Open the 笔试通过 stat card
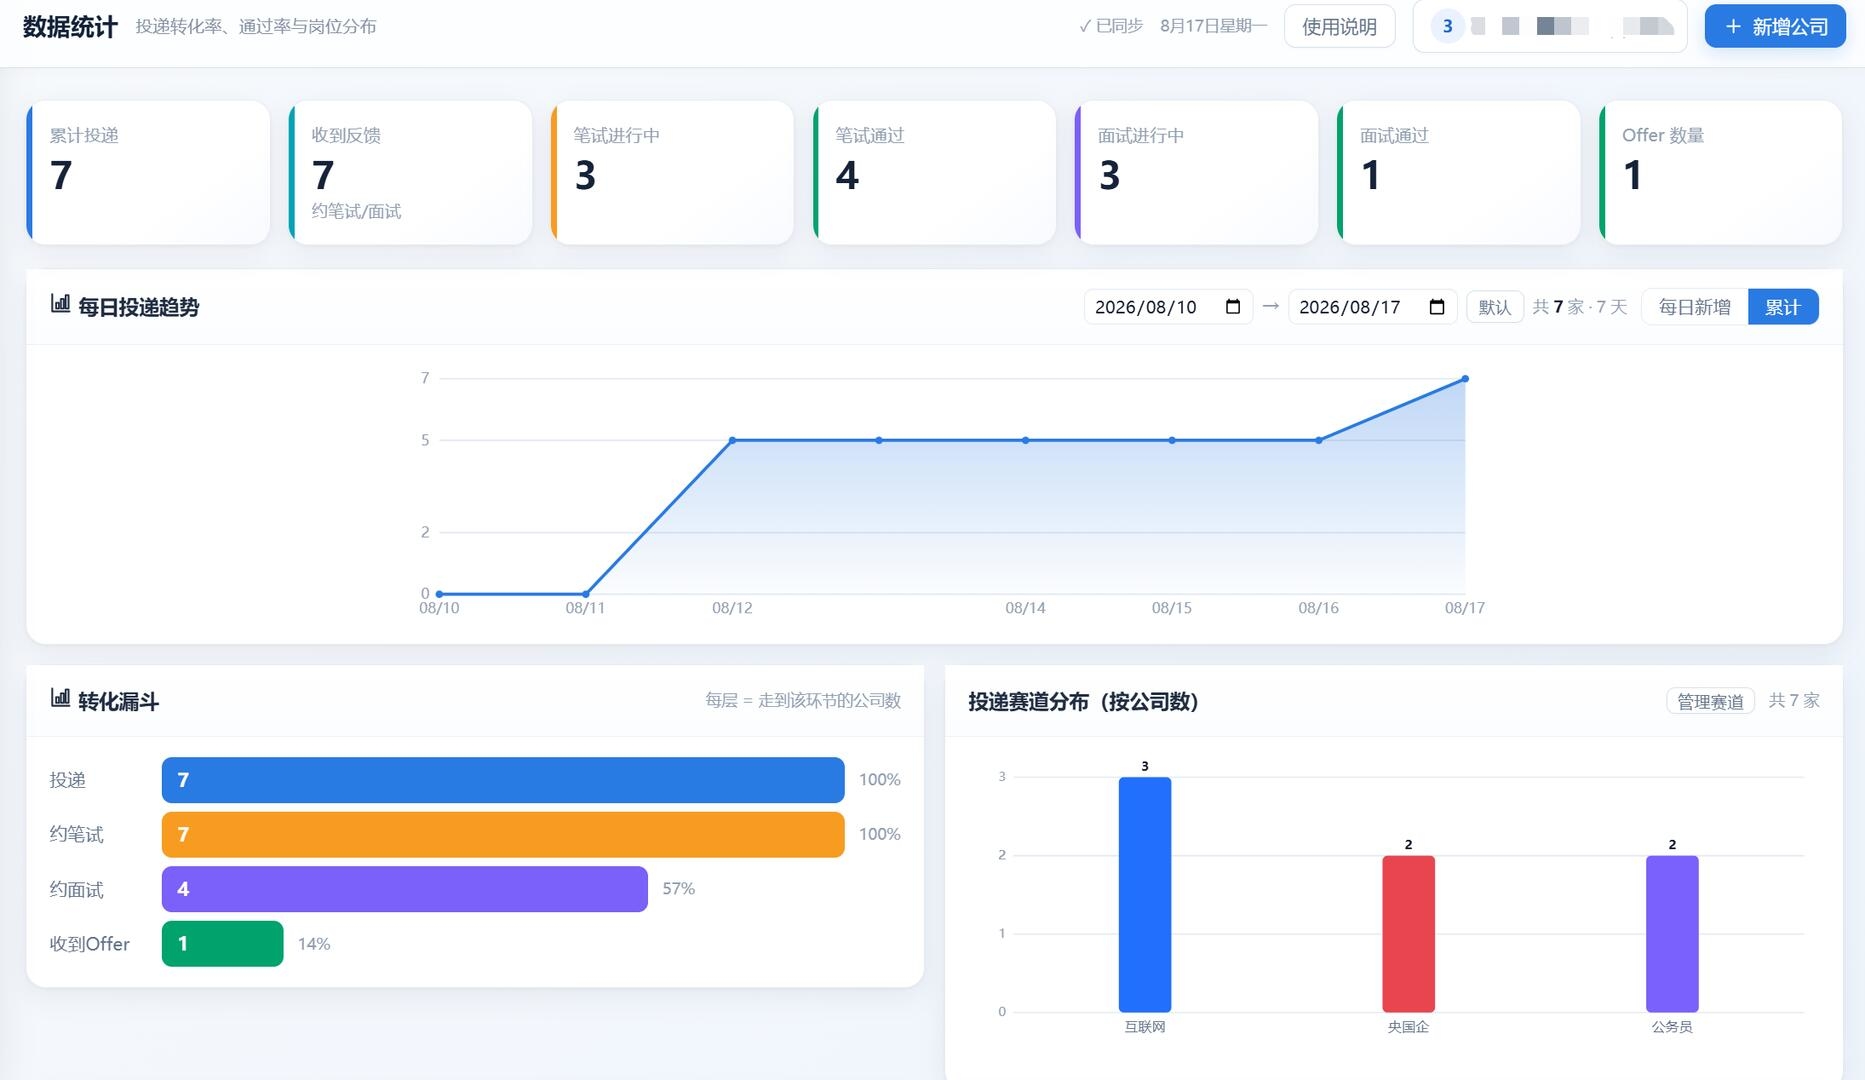 pos(934,172)
